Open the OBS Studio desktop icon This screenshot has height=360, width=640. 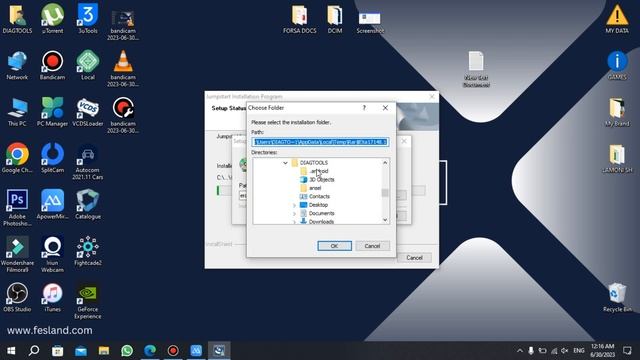[17, 297]
